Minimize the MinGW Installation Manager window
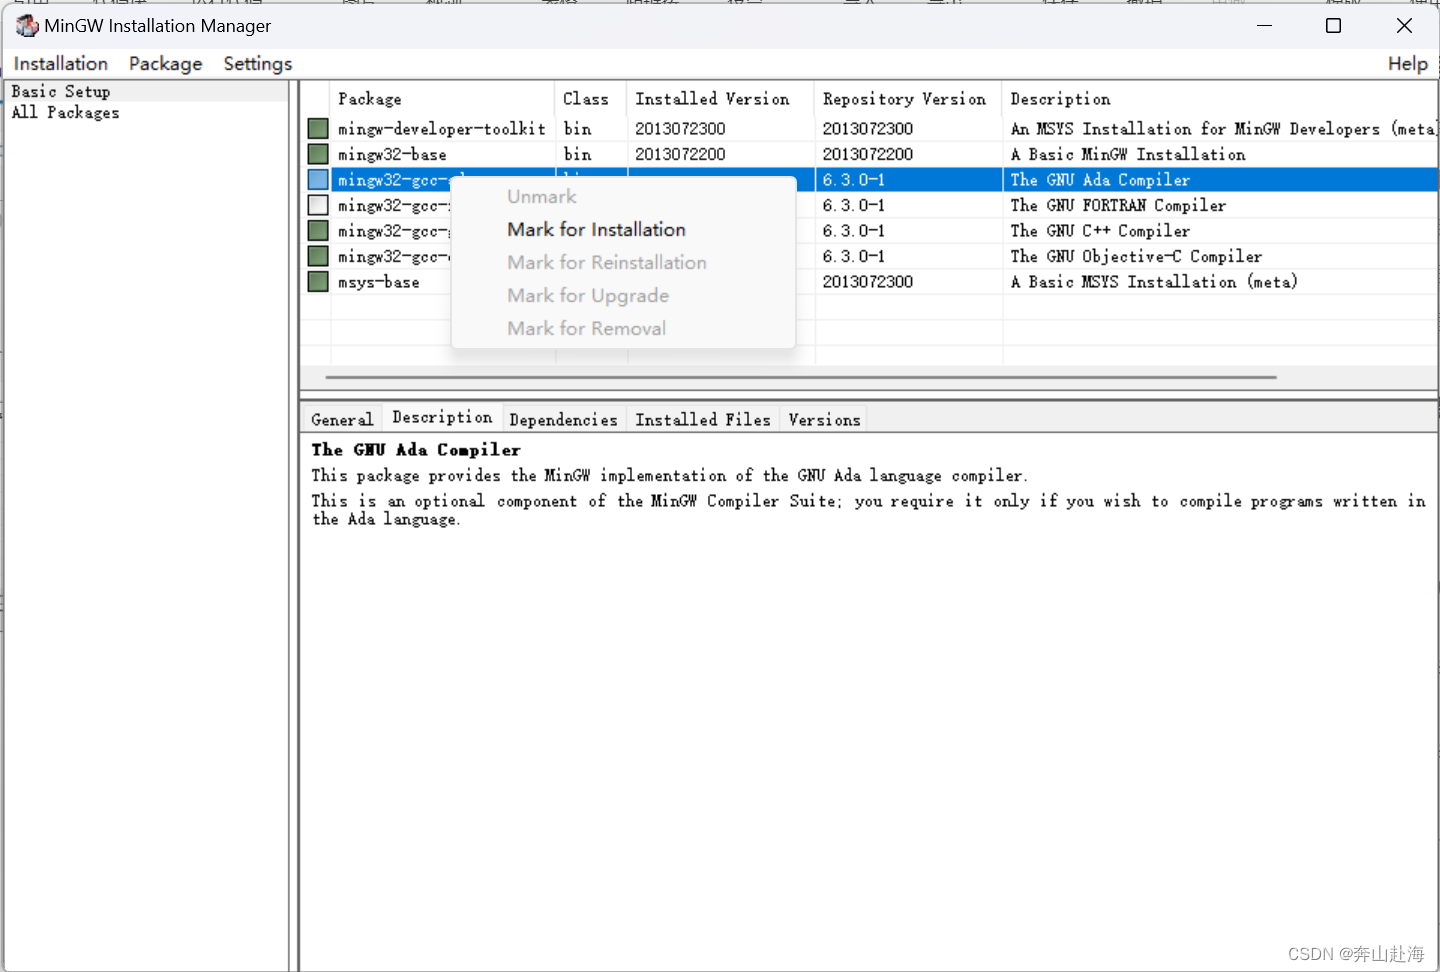The image size is (1440, 972). pos(1264,25)
